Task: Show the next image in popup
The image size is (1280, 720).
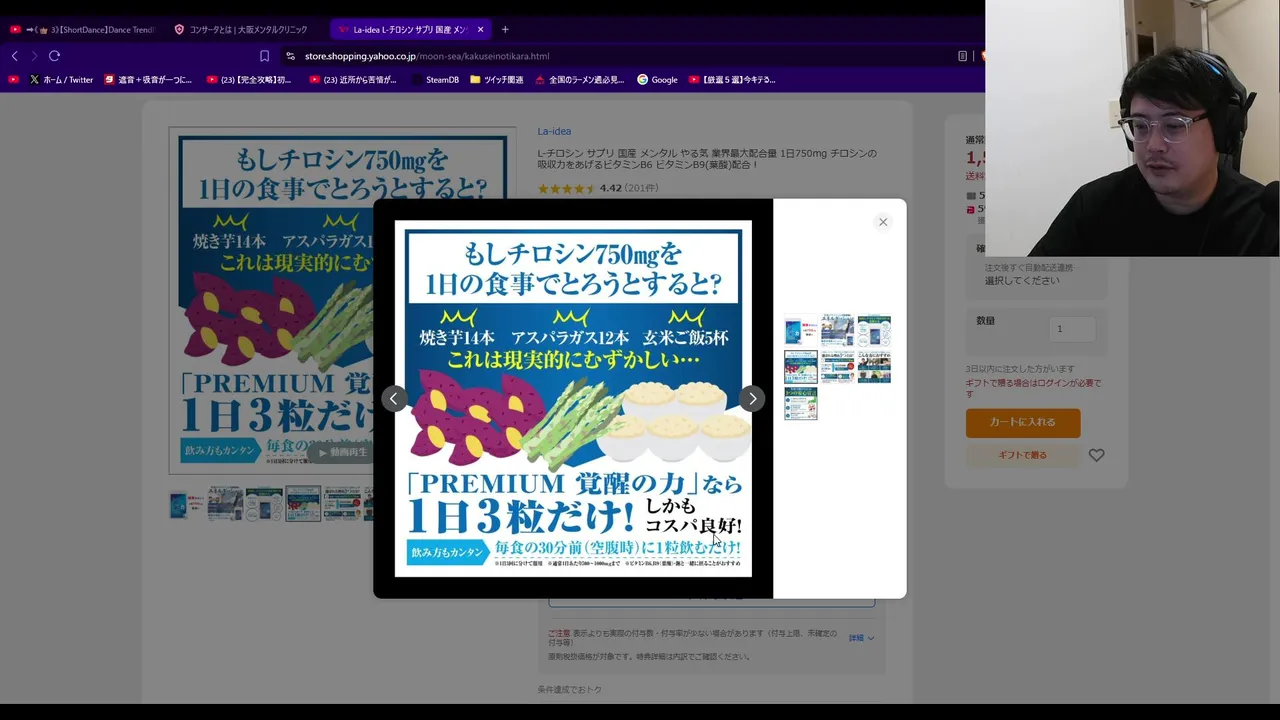Action: 752,398
